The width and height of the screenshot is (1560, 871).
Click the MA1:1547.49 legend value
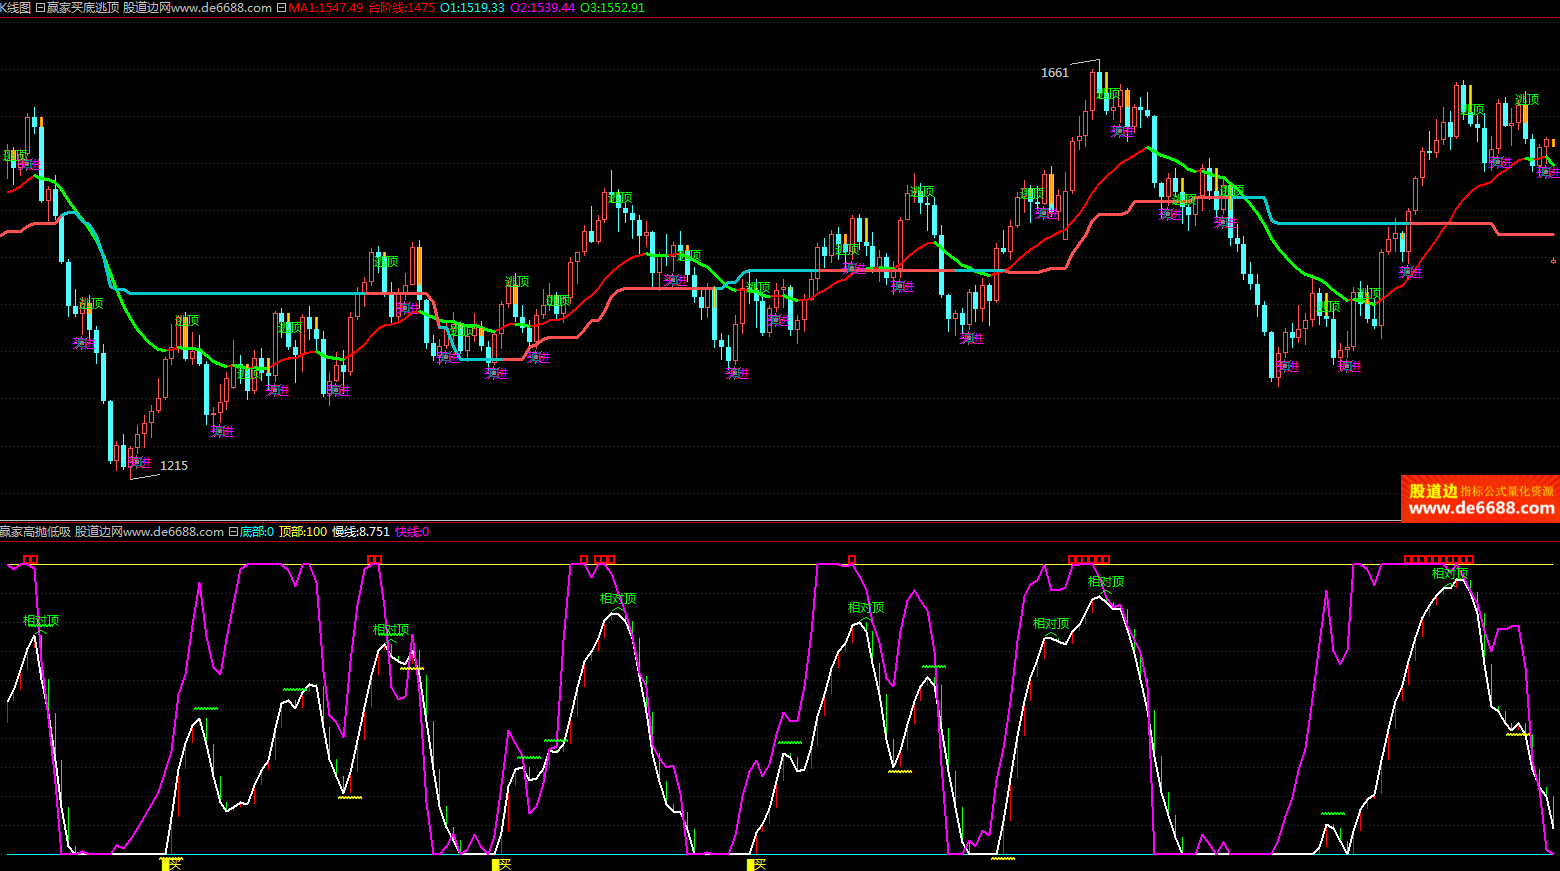[x=326, y=8]
